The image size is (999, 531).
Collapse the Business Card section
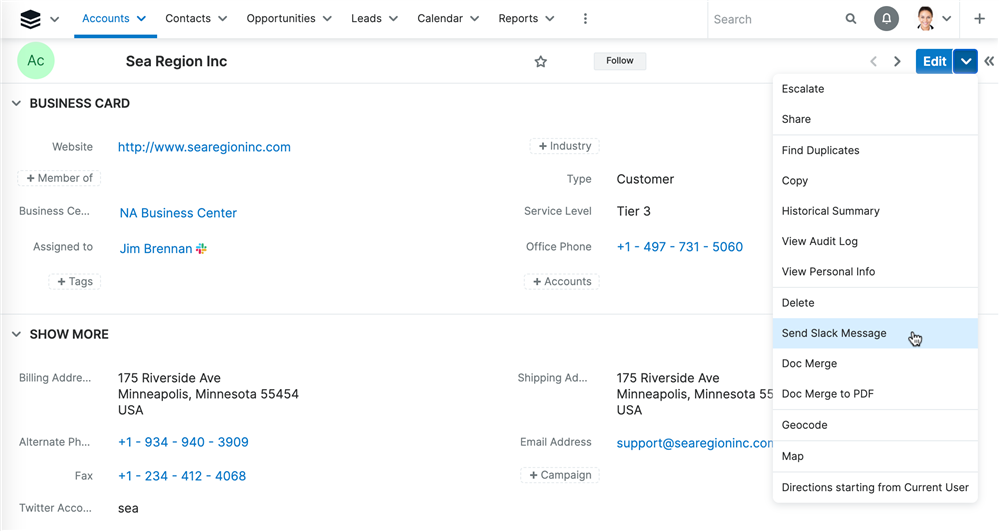[16, 104]
